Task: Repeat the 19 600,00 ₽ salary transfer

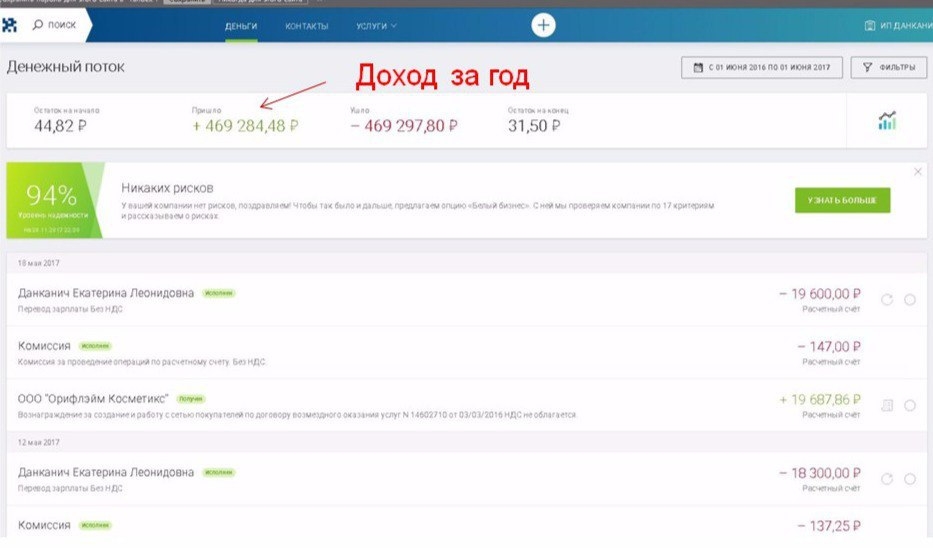Action: 886,299
